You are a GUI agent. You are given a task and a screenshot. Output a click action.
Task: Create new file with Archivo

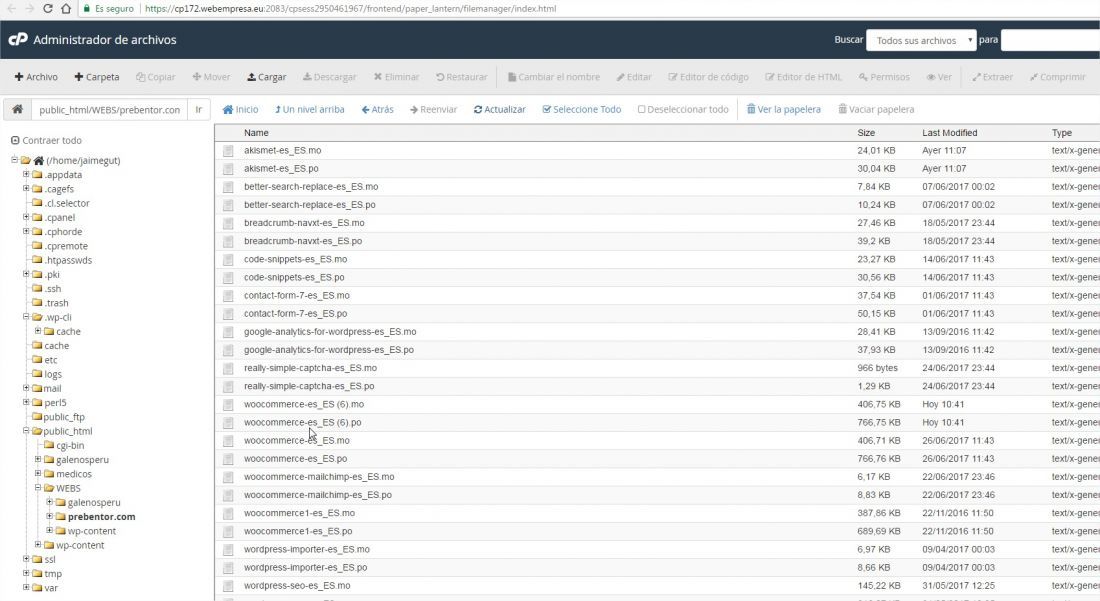point(36,76)
